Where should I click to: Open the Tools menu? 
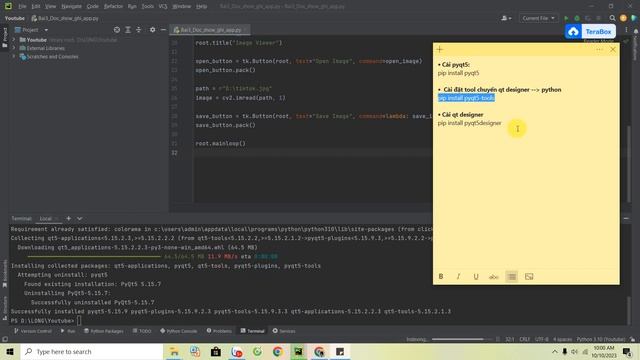click(148, 6)
